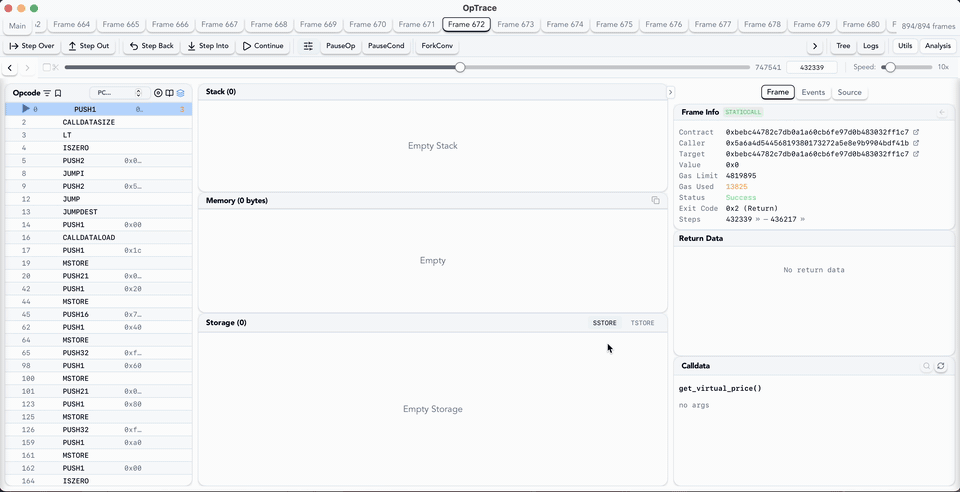Image resolution: width=960 pixels, height=492 pixels.
Task: Click the bookmark icon next to Opcode
Action: (58, 93)
